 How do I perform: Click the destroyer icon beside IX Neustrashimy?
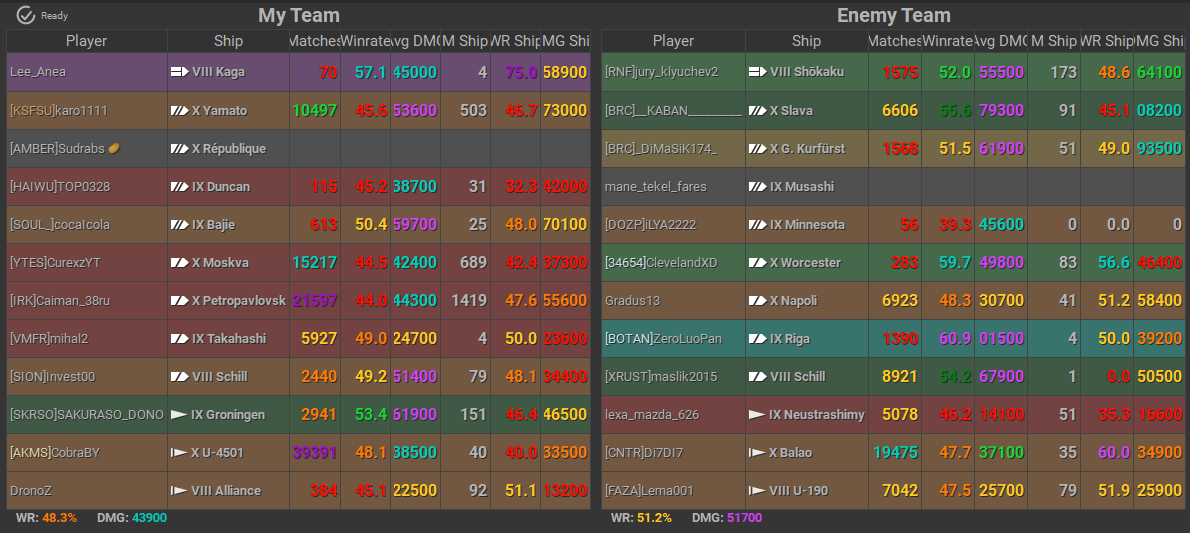757,414
